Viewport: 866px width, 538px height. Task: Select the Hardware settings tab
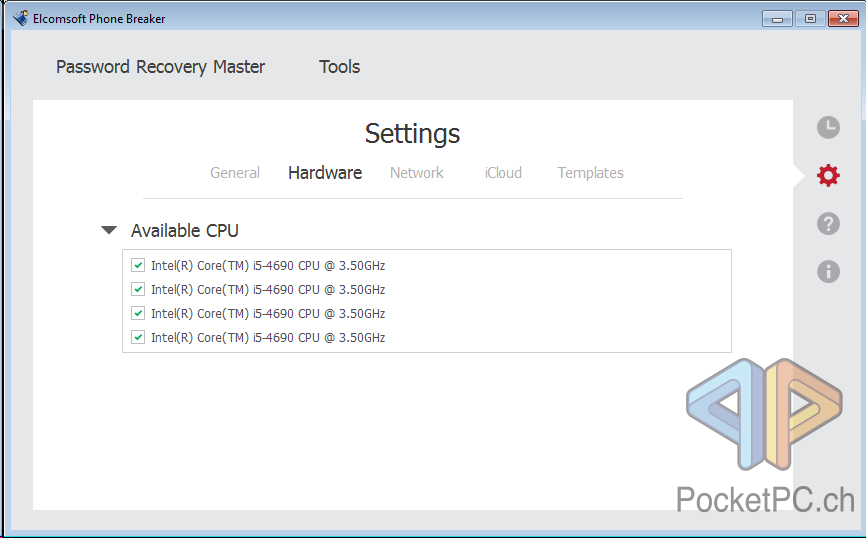pos(325,173)
